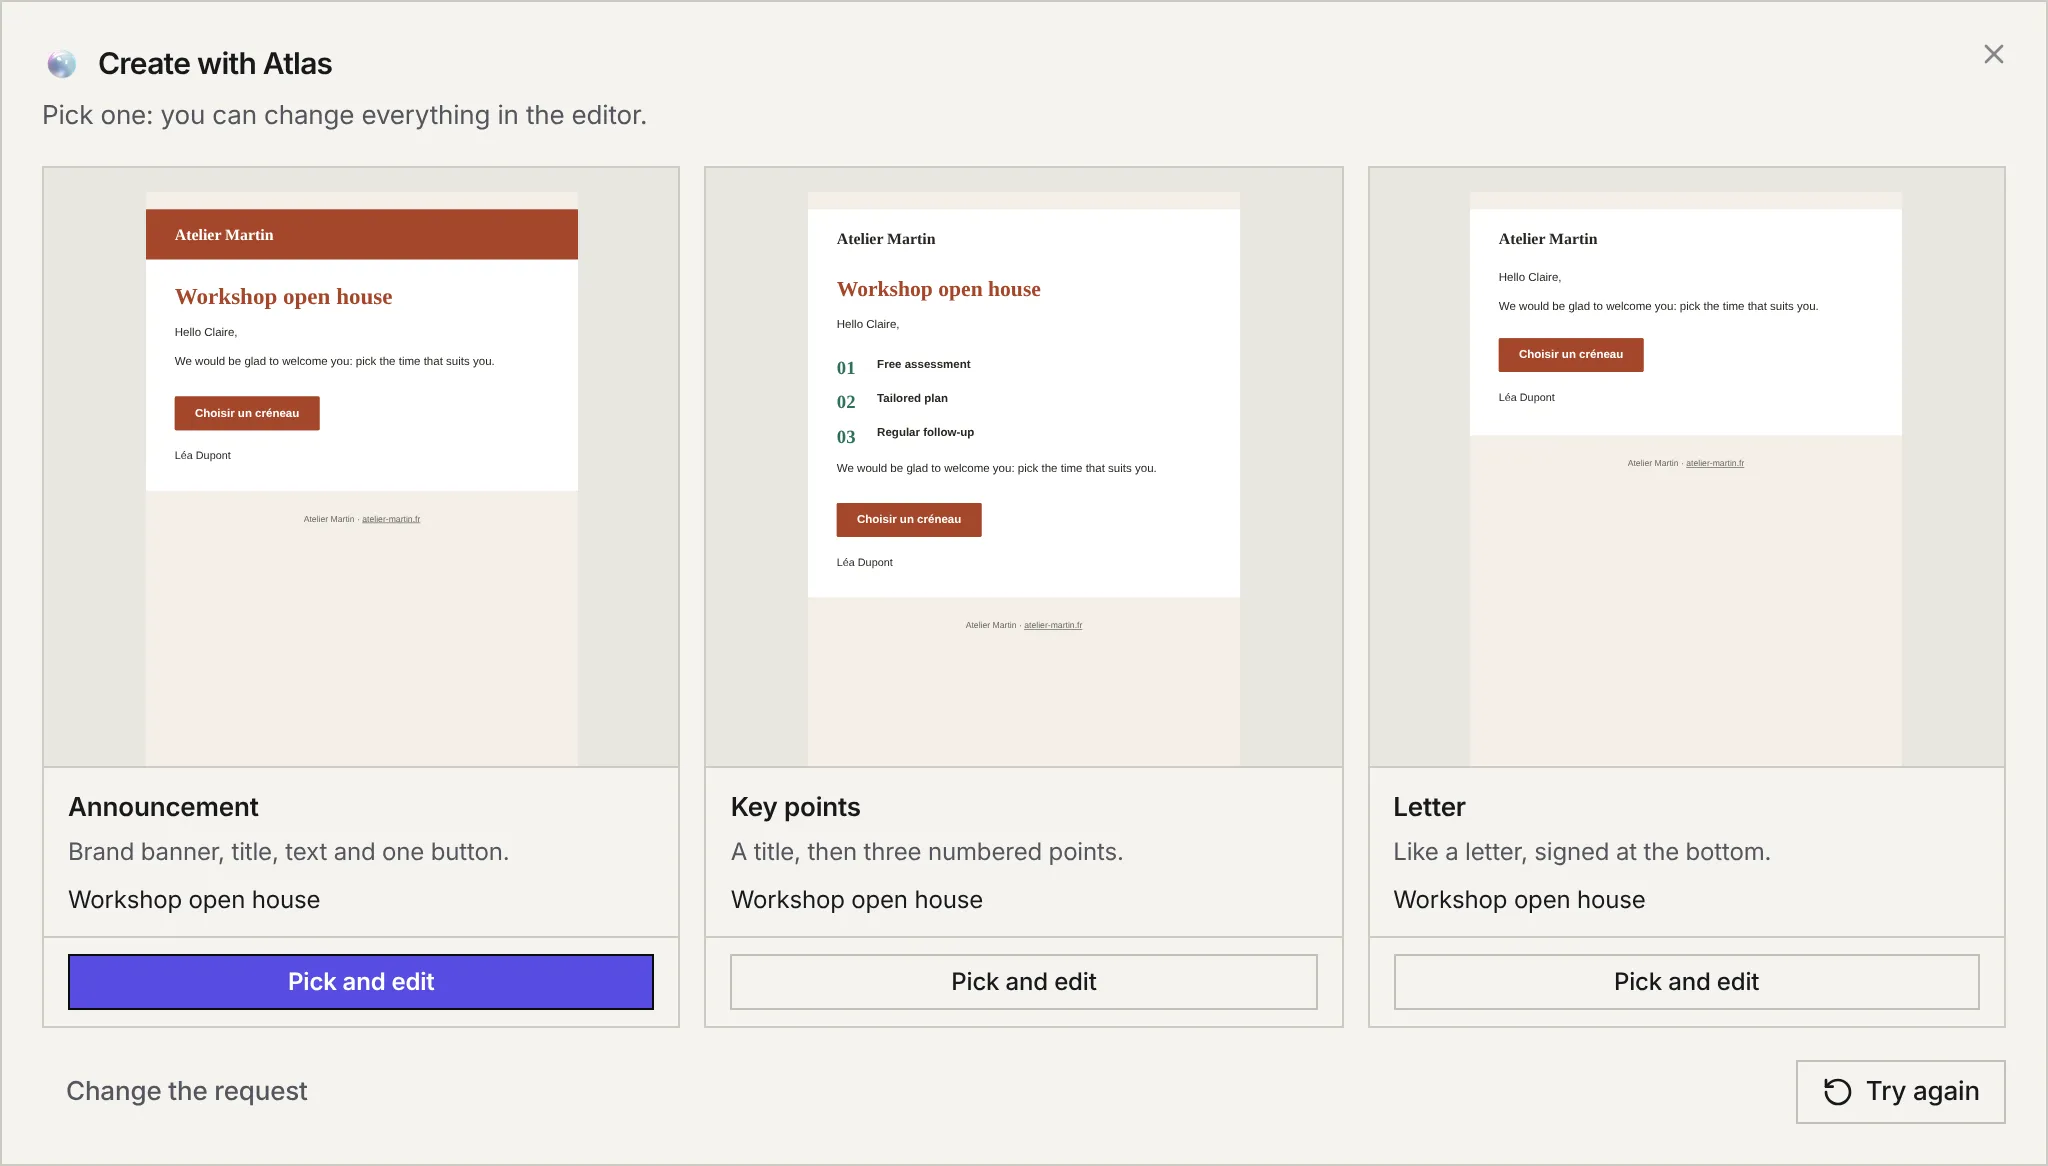Image resolution: width=2048 pixels, height=1166 pixels.
Task: Click the Key points card title
Action: point(795,807)
